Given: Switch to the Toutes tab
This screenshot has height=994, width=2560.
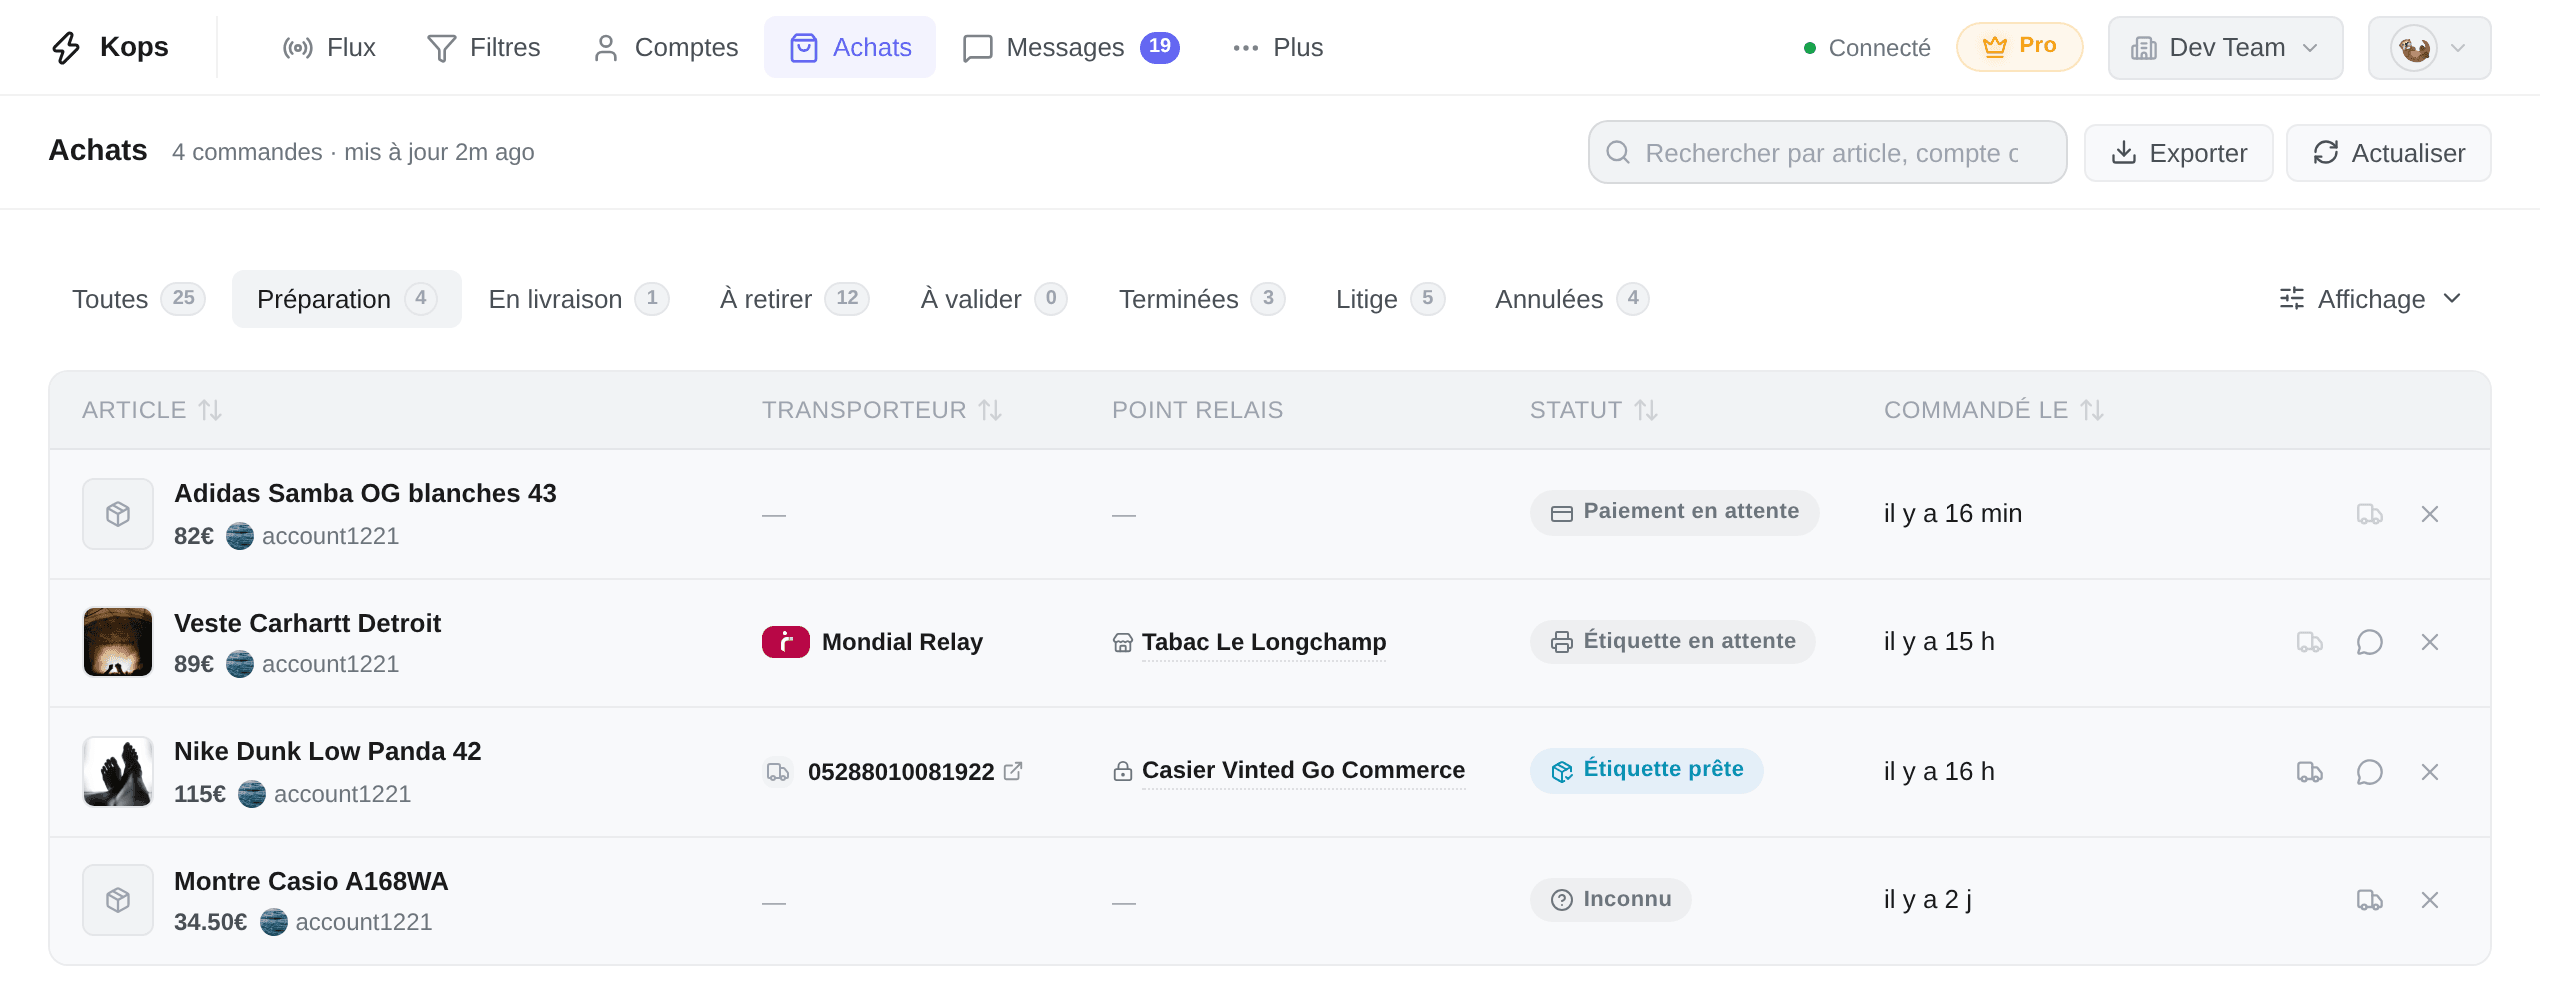Looking at the screenshot, I should click(x=139, y=299).
